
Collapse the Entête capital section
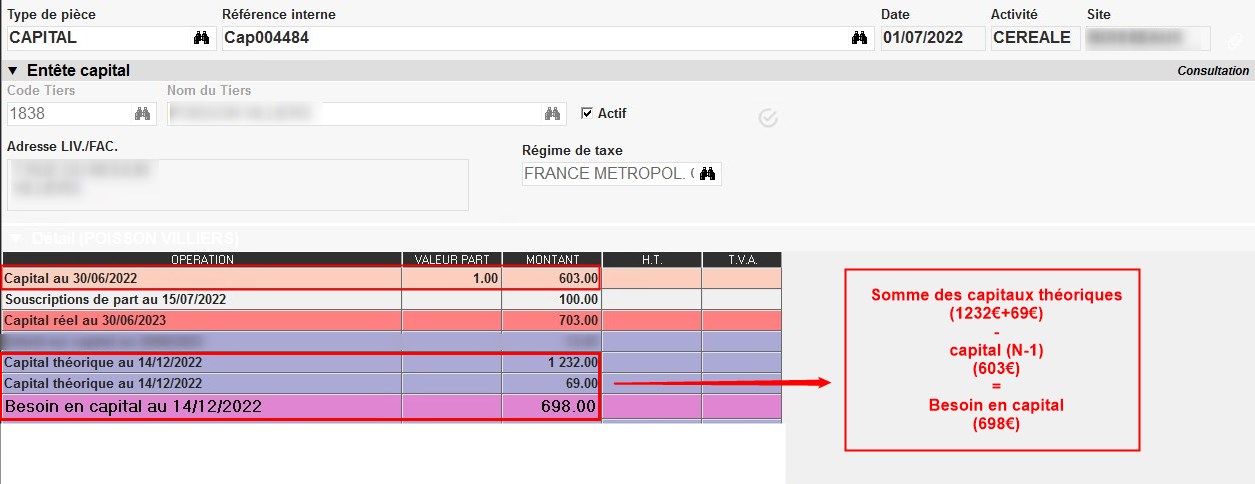click(13, 71)
